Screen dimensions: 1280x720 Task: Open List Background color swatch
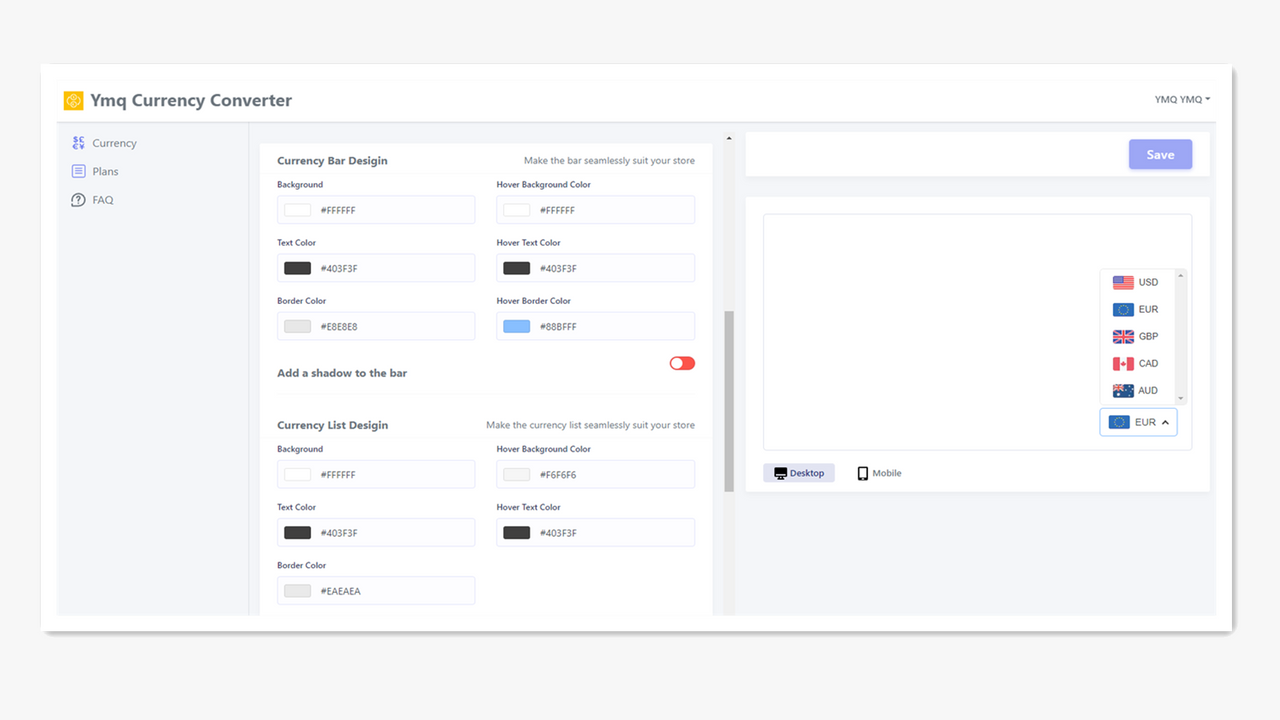[297, 475]
